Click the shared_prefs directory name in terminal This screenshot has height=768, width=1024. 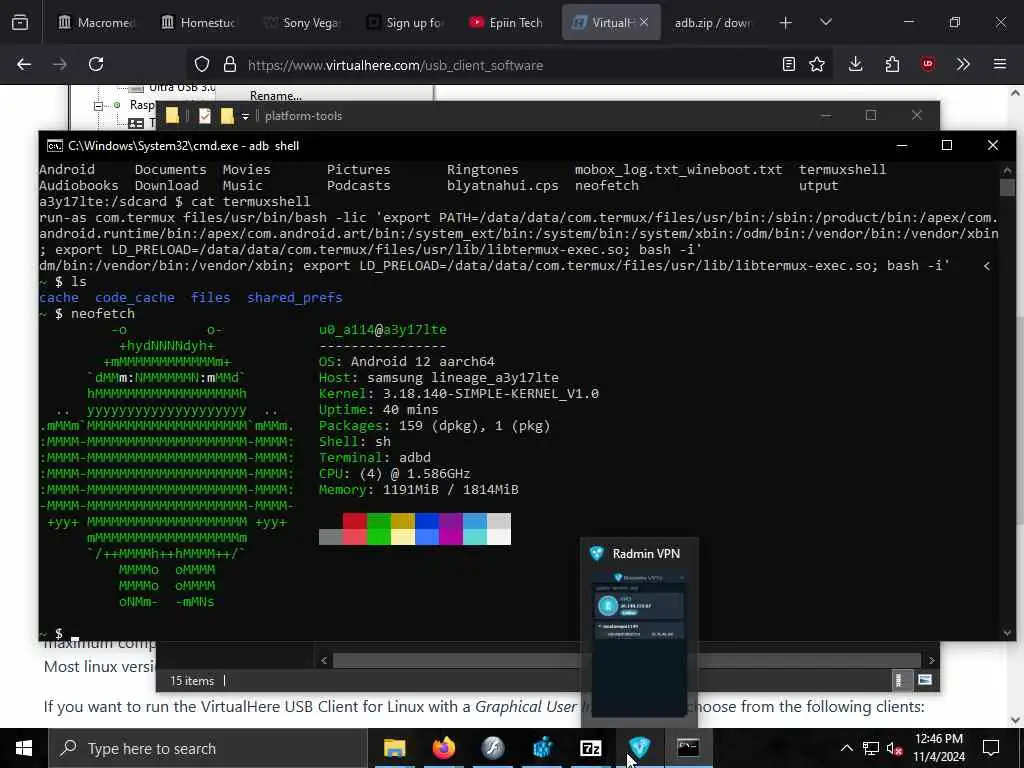click(295, 298)
